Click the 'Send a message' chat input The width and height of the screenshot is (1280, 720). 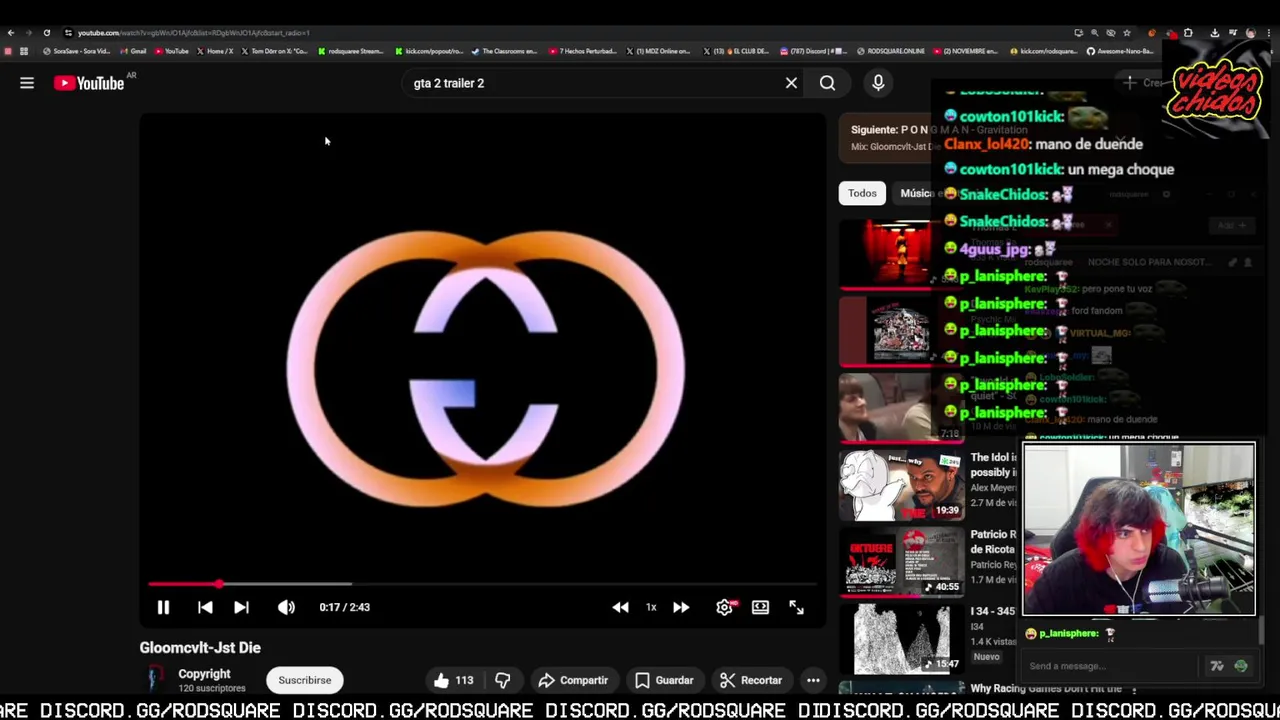[x=1110, y=666]
